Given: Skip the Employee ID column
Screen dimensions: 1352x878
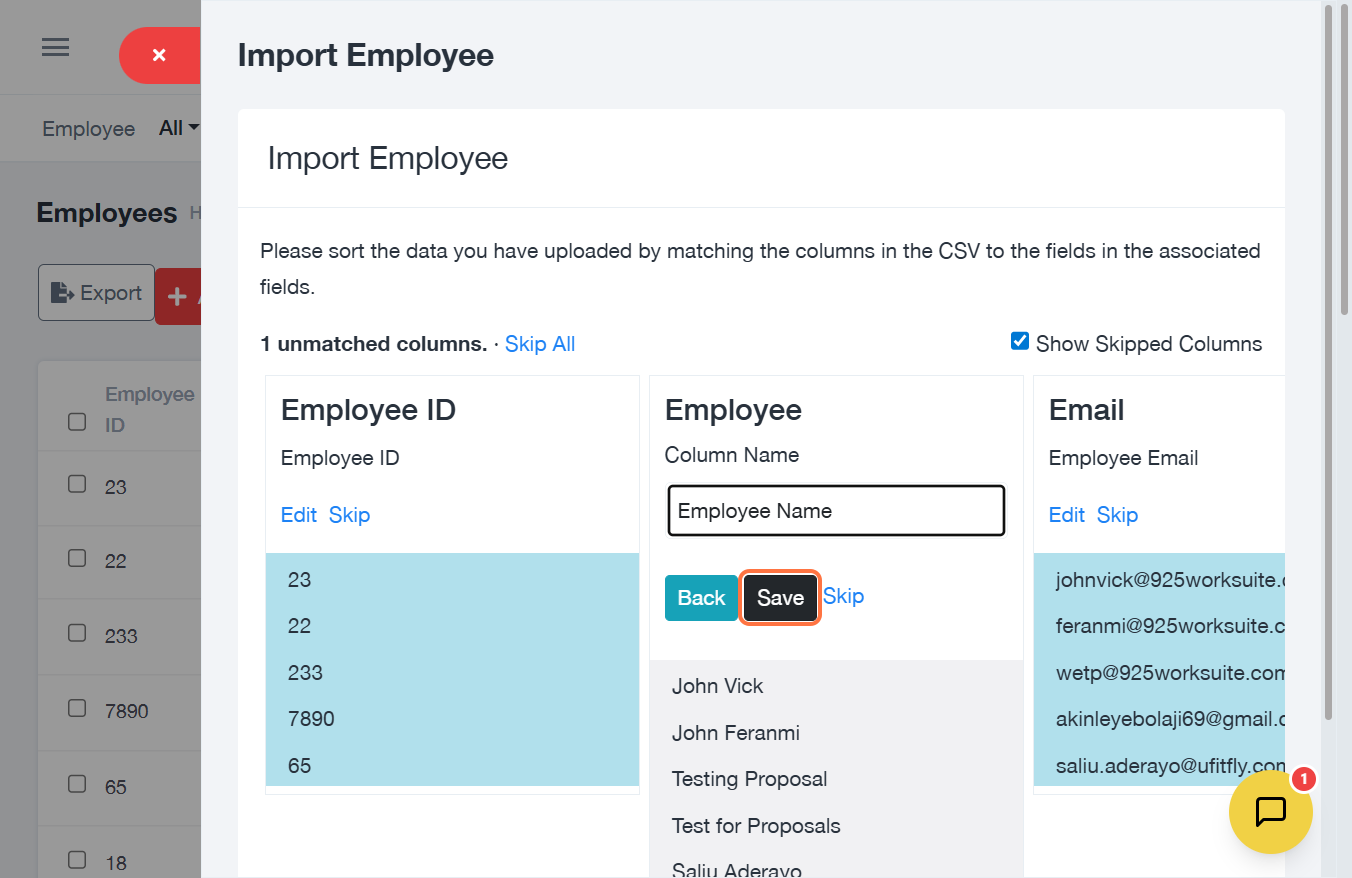Looking at the screenshot, I should click(349, 515).
